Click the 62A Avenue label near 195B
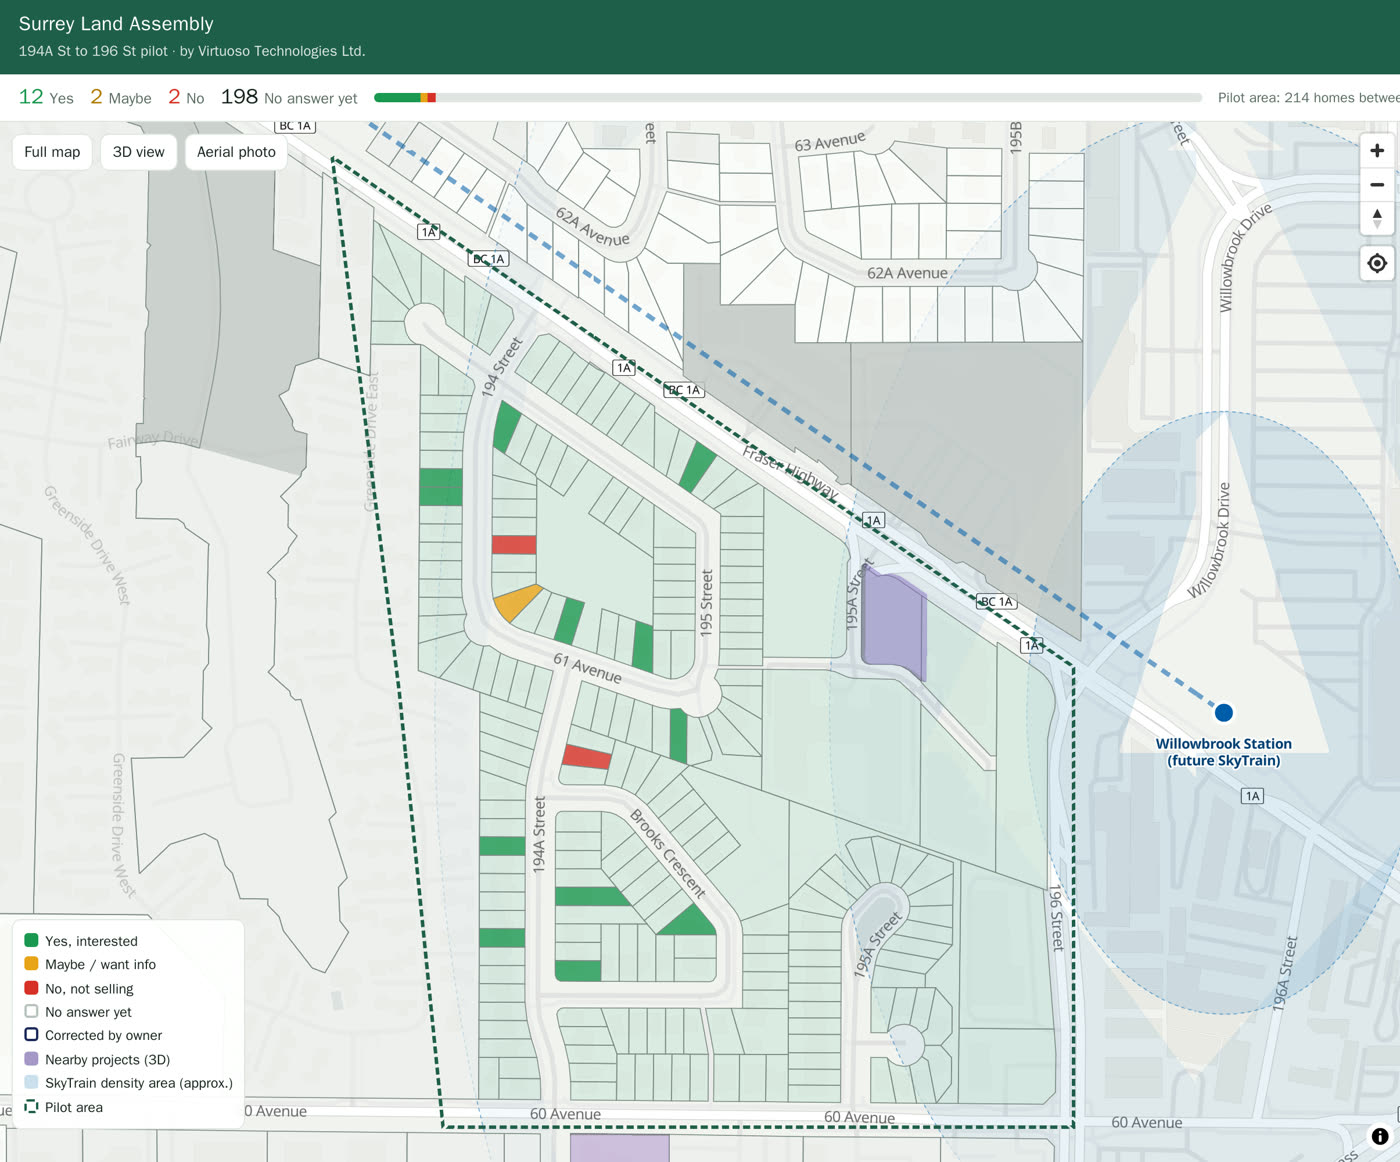 coord(907,273)
